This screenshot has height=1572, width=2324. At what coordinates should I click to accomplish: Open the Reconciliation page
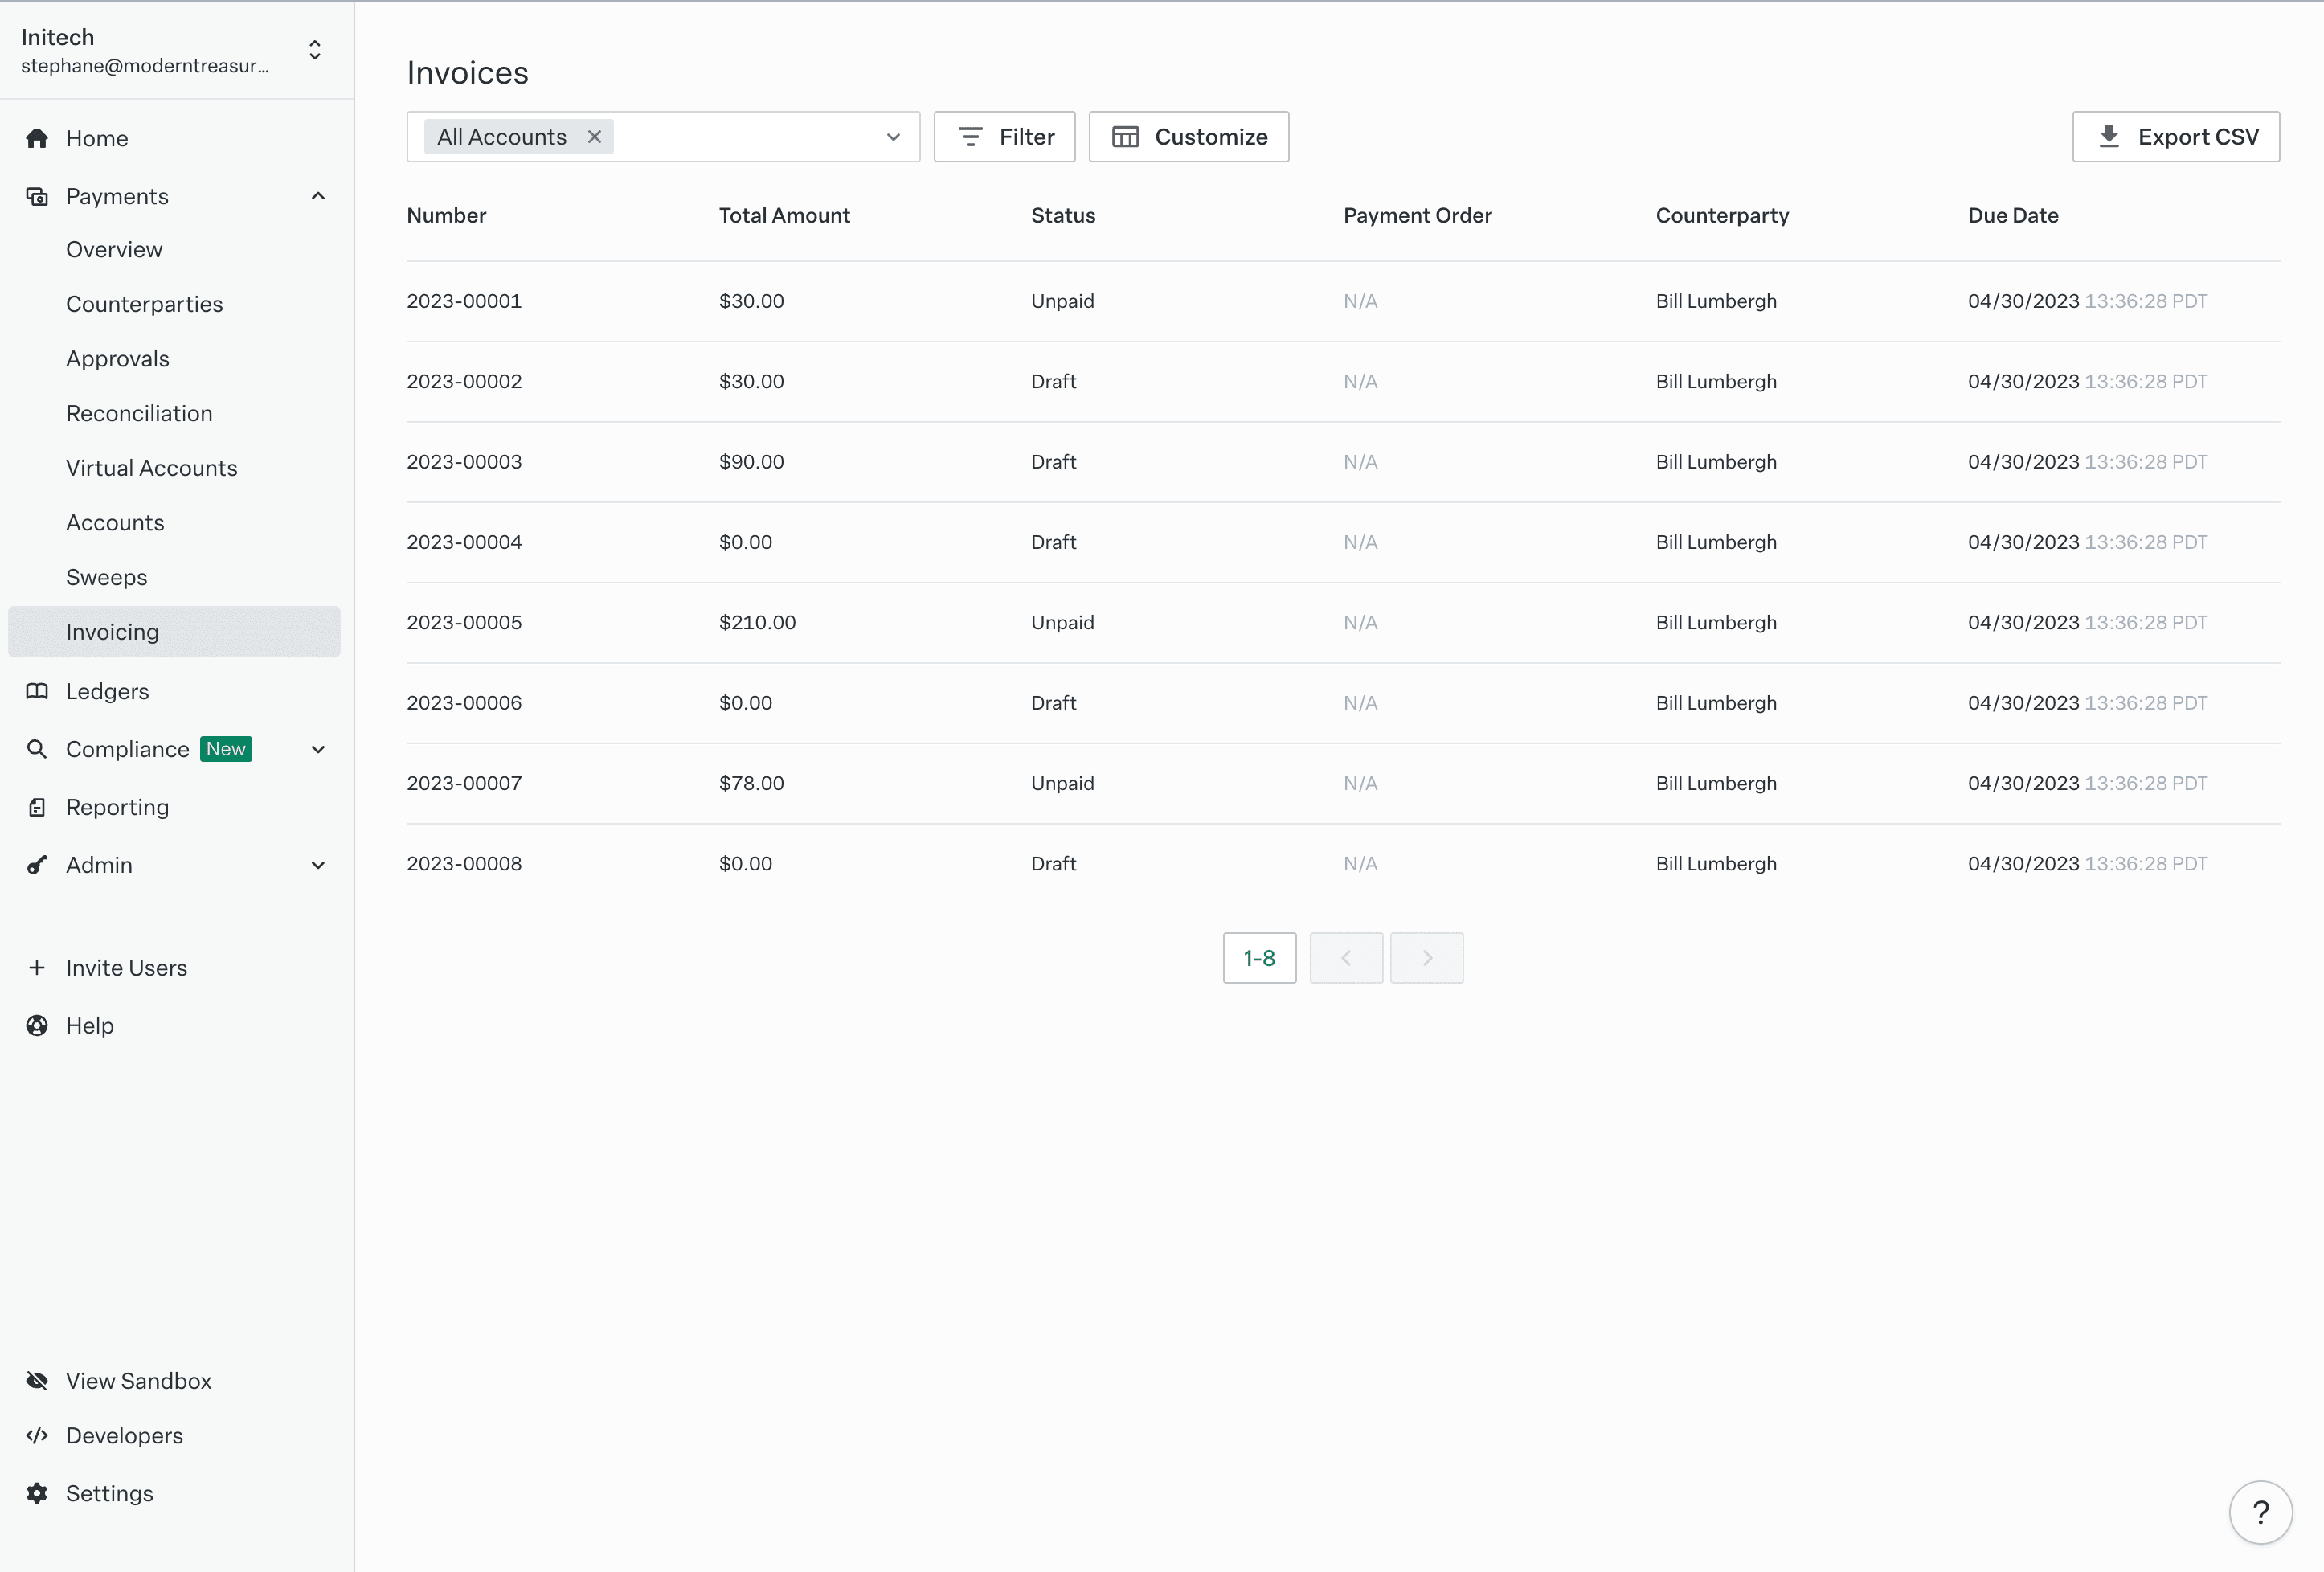click(x=139, y=413)
